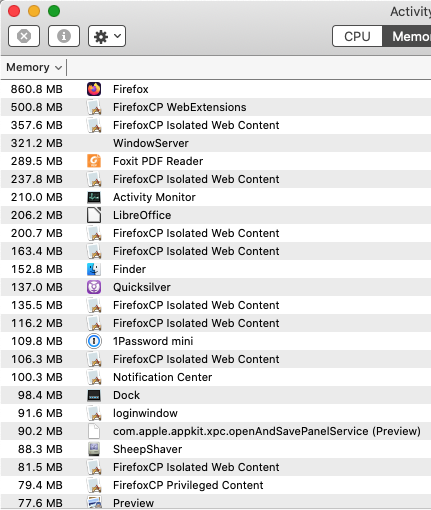Click the Notification Center icon
The image size is (431, 510).
pos(94,377)
